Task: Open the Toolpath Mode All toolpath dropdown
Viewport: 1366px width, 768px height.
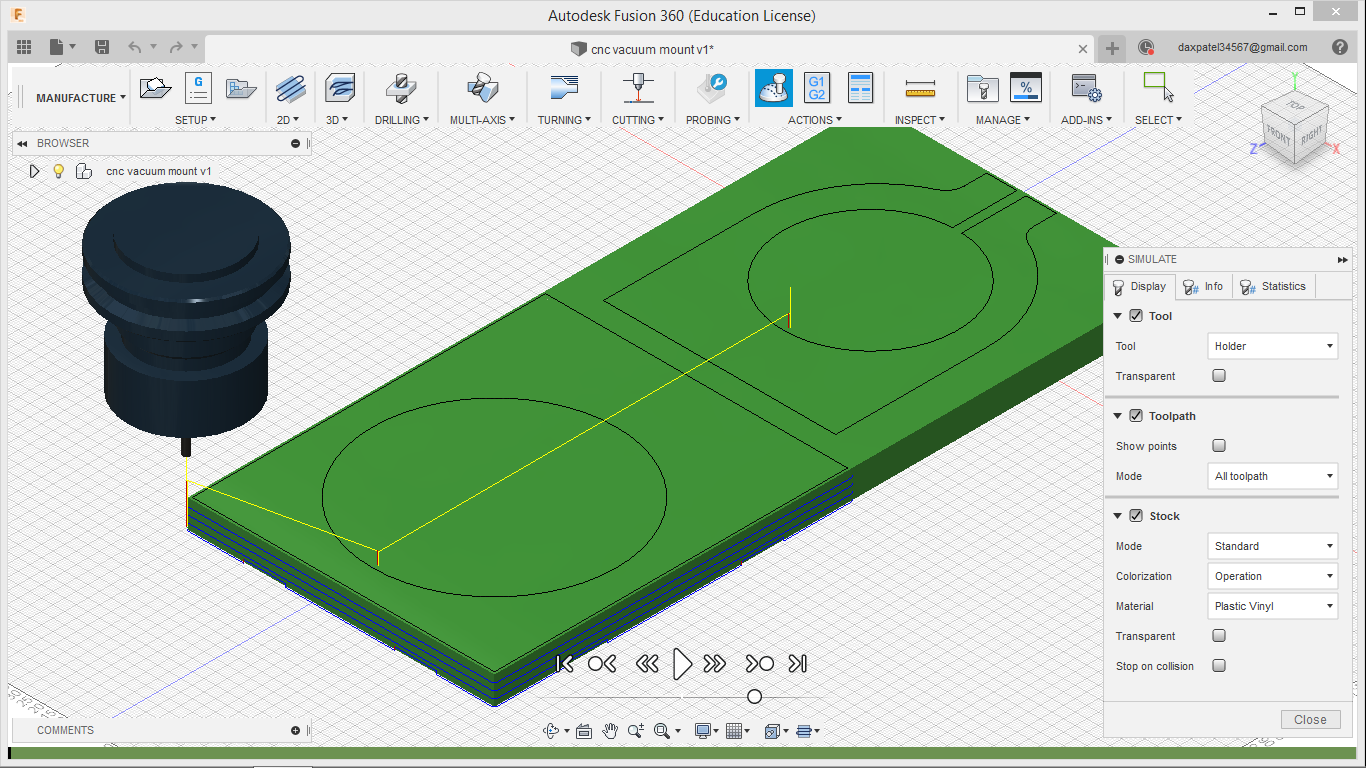Action: (x=1273, y=476)
